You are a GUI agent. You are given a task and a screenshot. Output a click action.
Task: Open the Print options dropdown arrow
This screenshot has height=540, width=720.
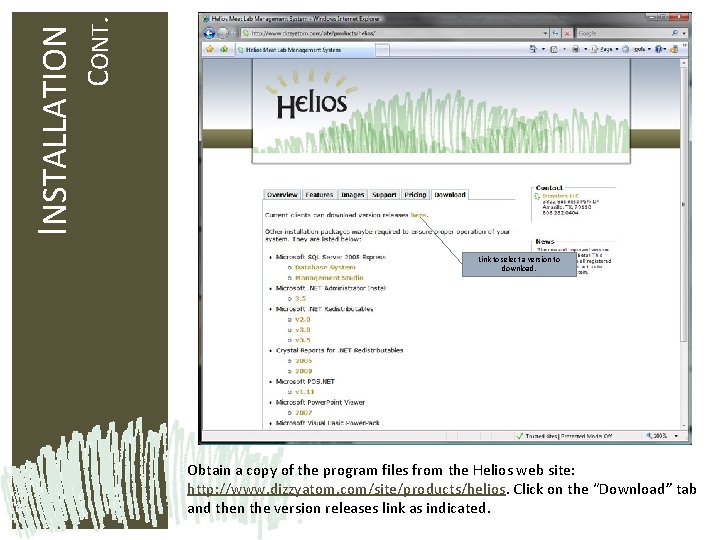[x=585, y=49]
